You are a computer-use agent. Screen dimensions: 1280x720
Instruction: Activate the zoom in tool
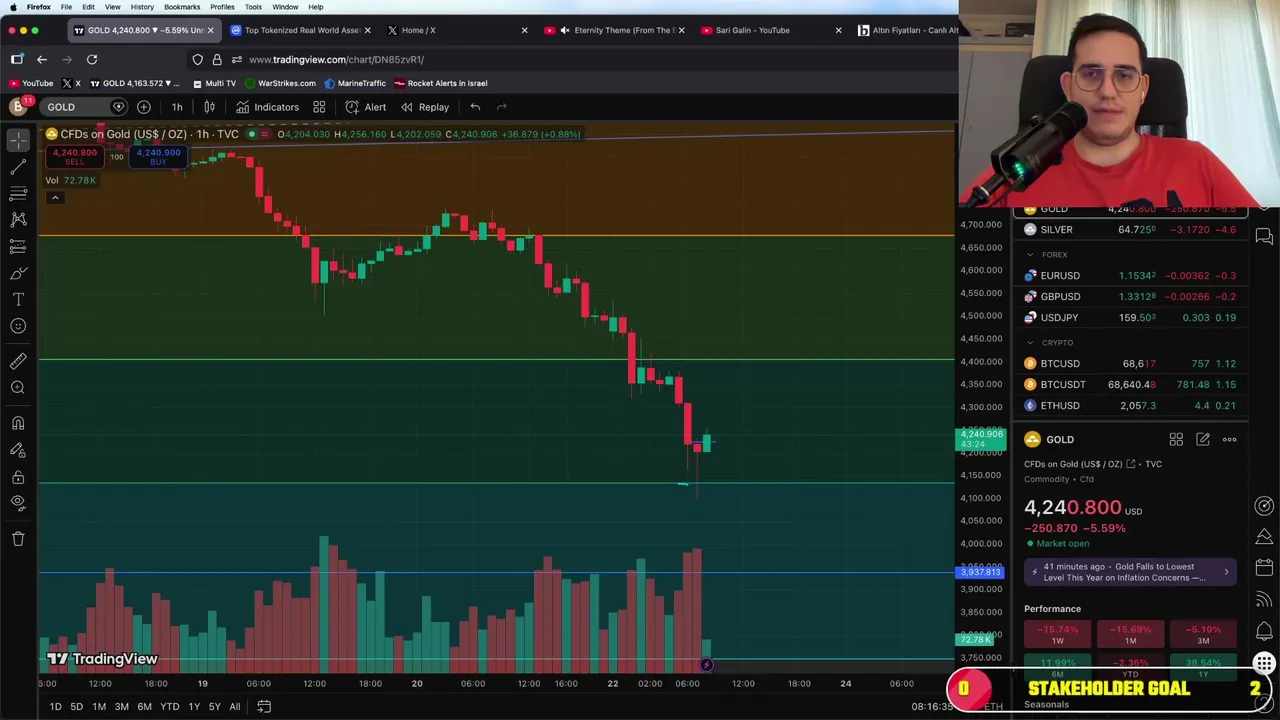(x=18, y=387)
